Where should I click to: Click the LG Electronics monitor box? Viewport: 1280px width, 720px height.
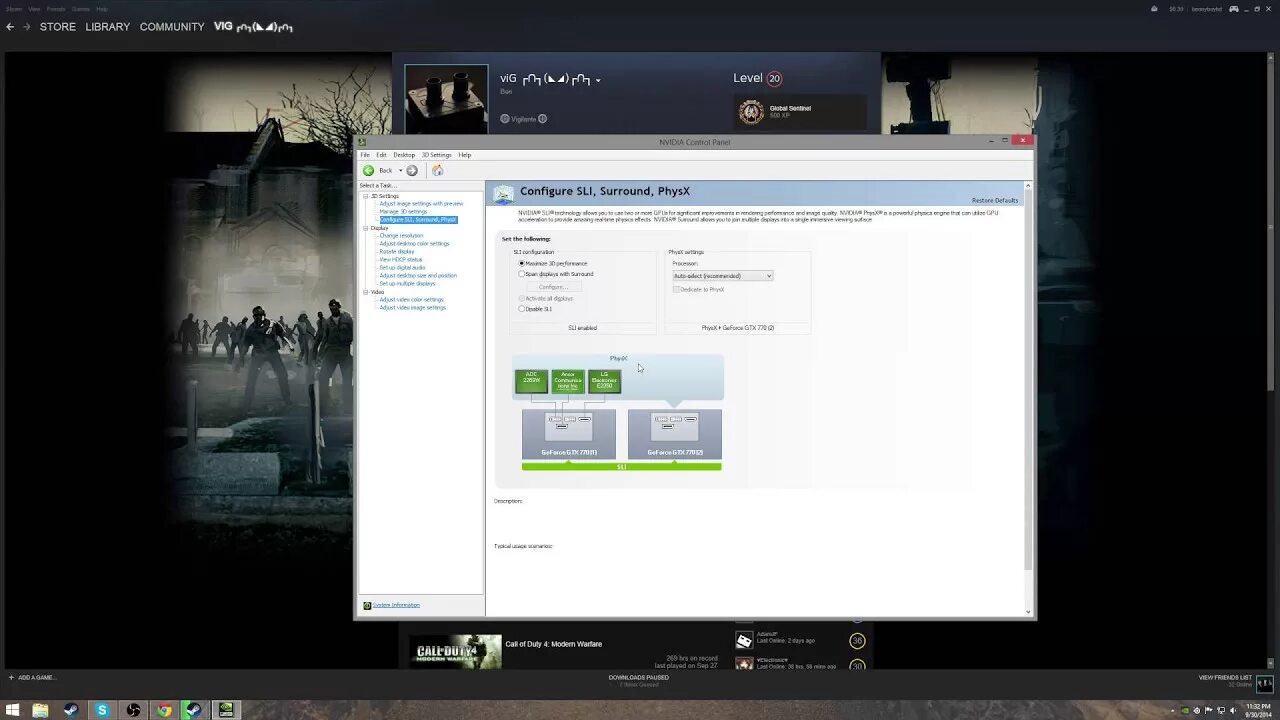[604, 381]
